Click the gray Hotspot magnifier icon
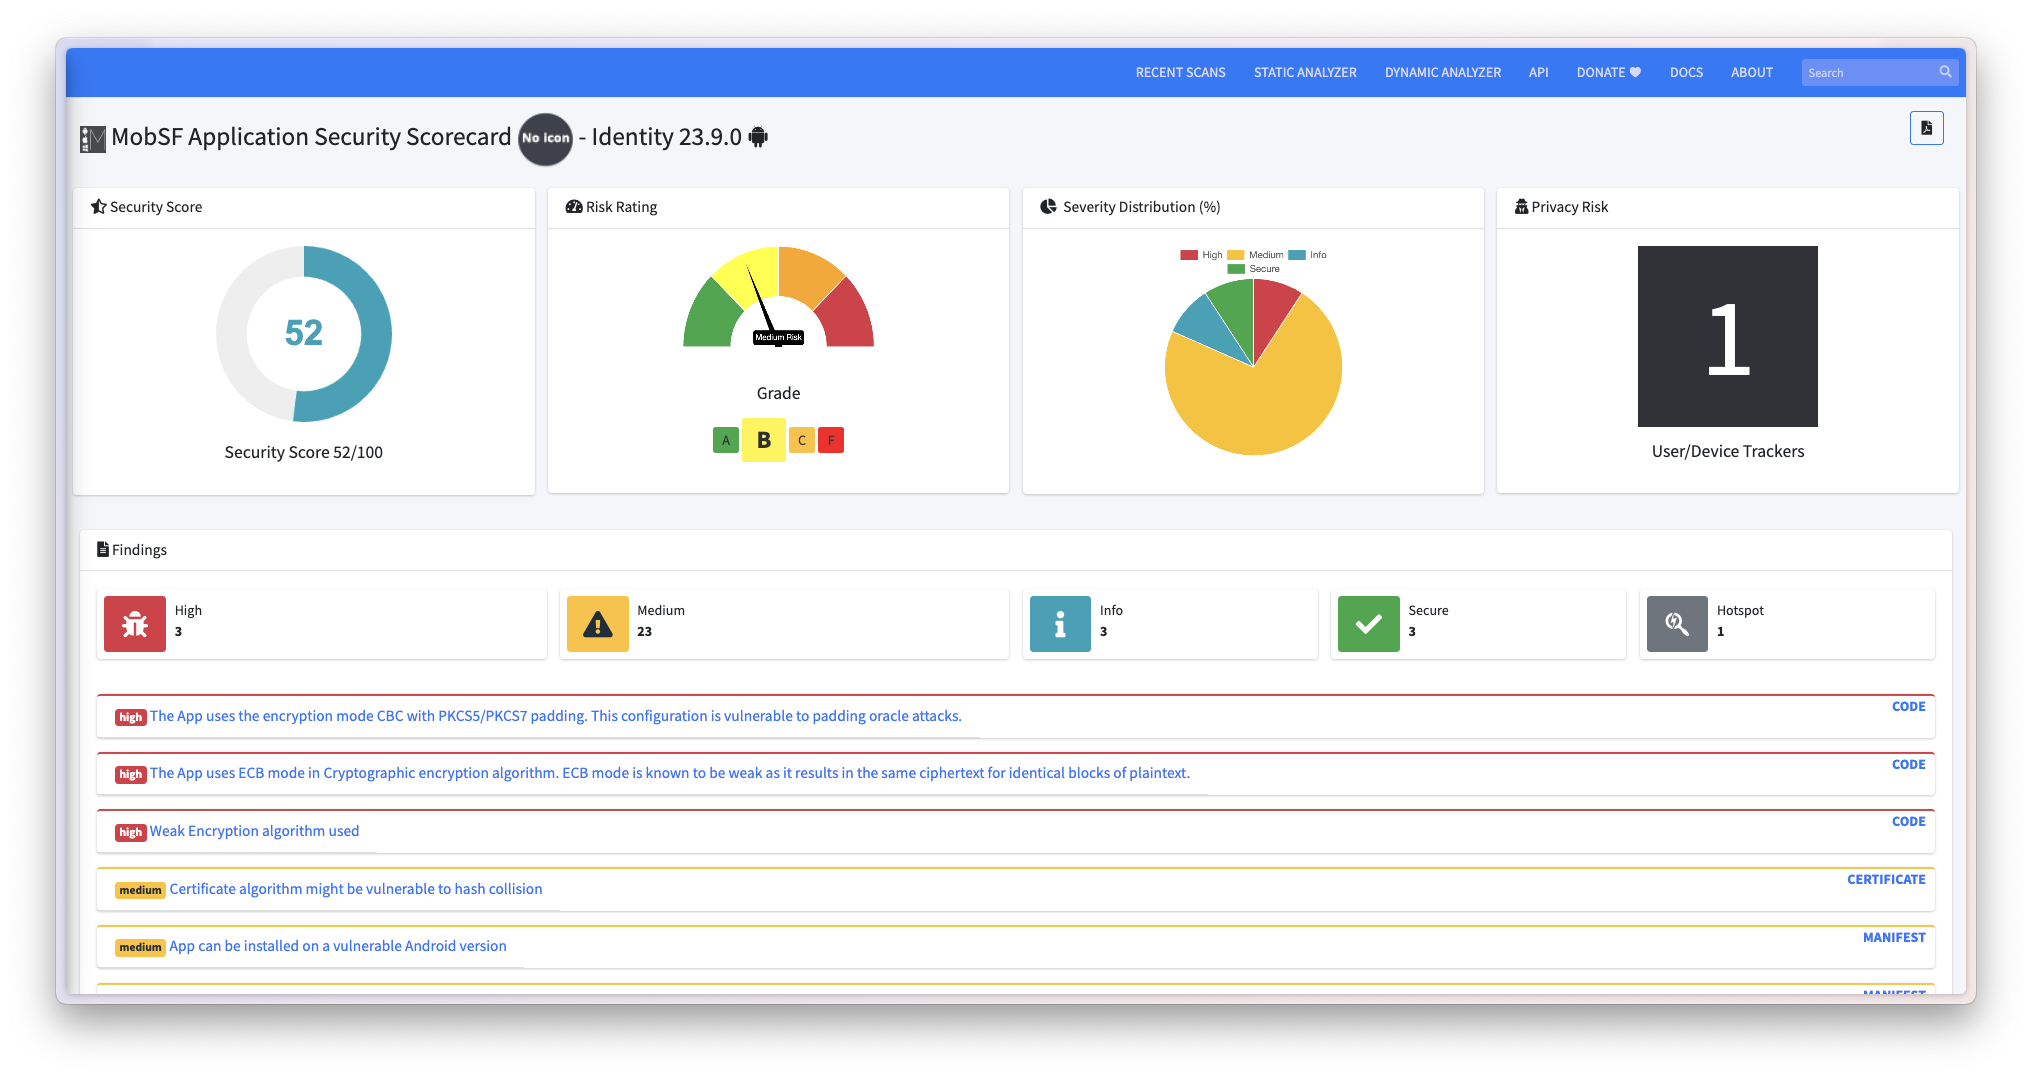The height and width of the screenshot is (1078, 2032). coord(1677,624)
